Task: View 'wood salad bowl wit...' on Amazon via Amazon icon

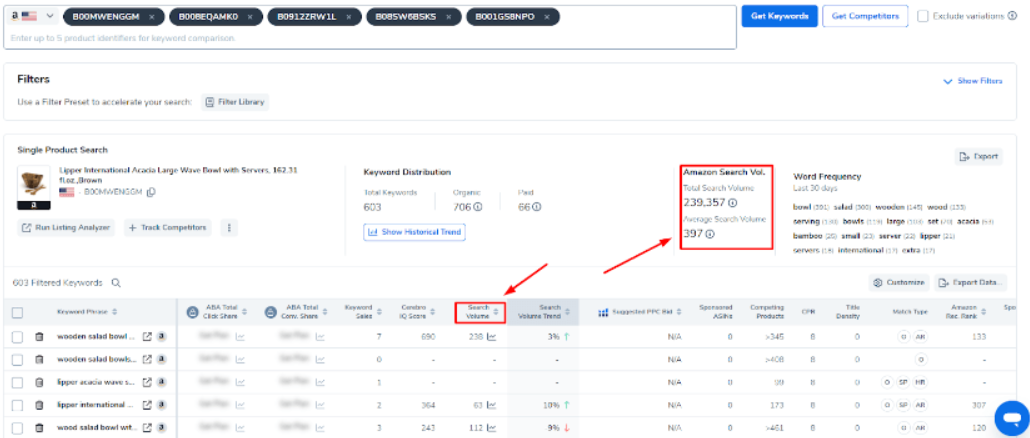Action: tap(162, 427)
